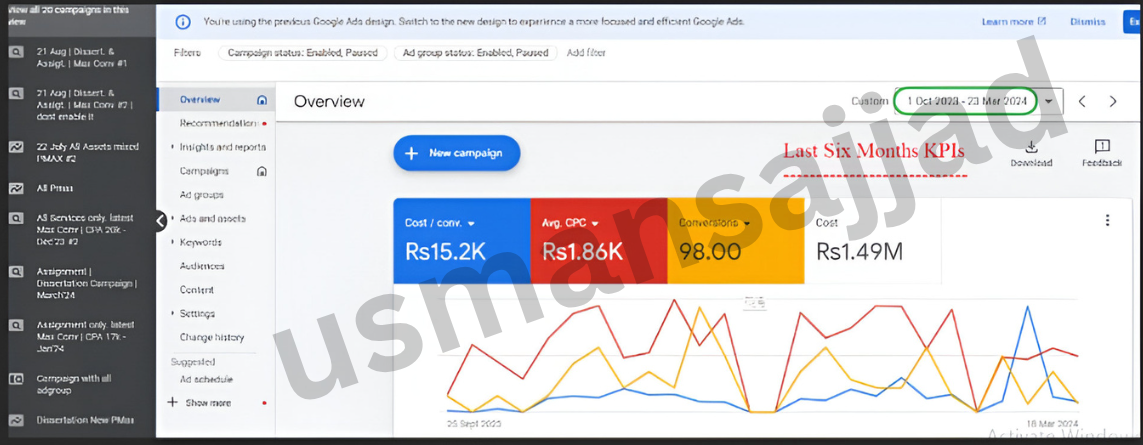Click trend icon of Dissertation New PMax

(x=16, y=421)
